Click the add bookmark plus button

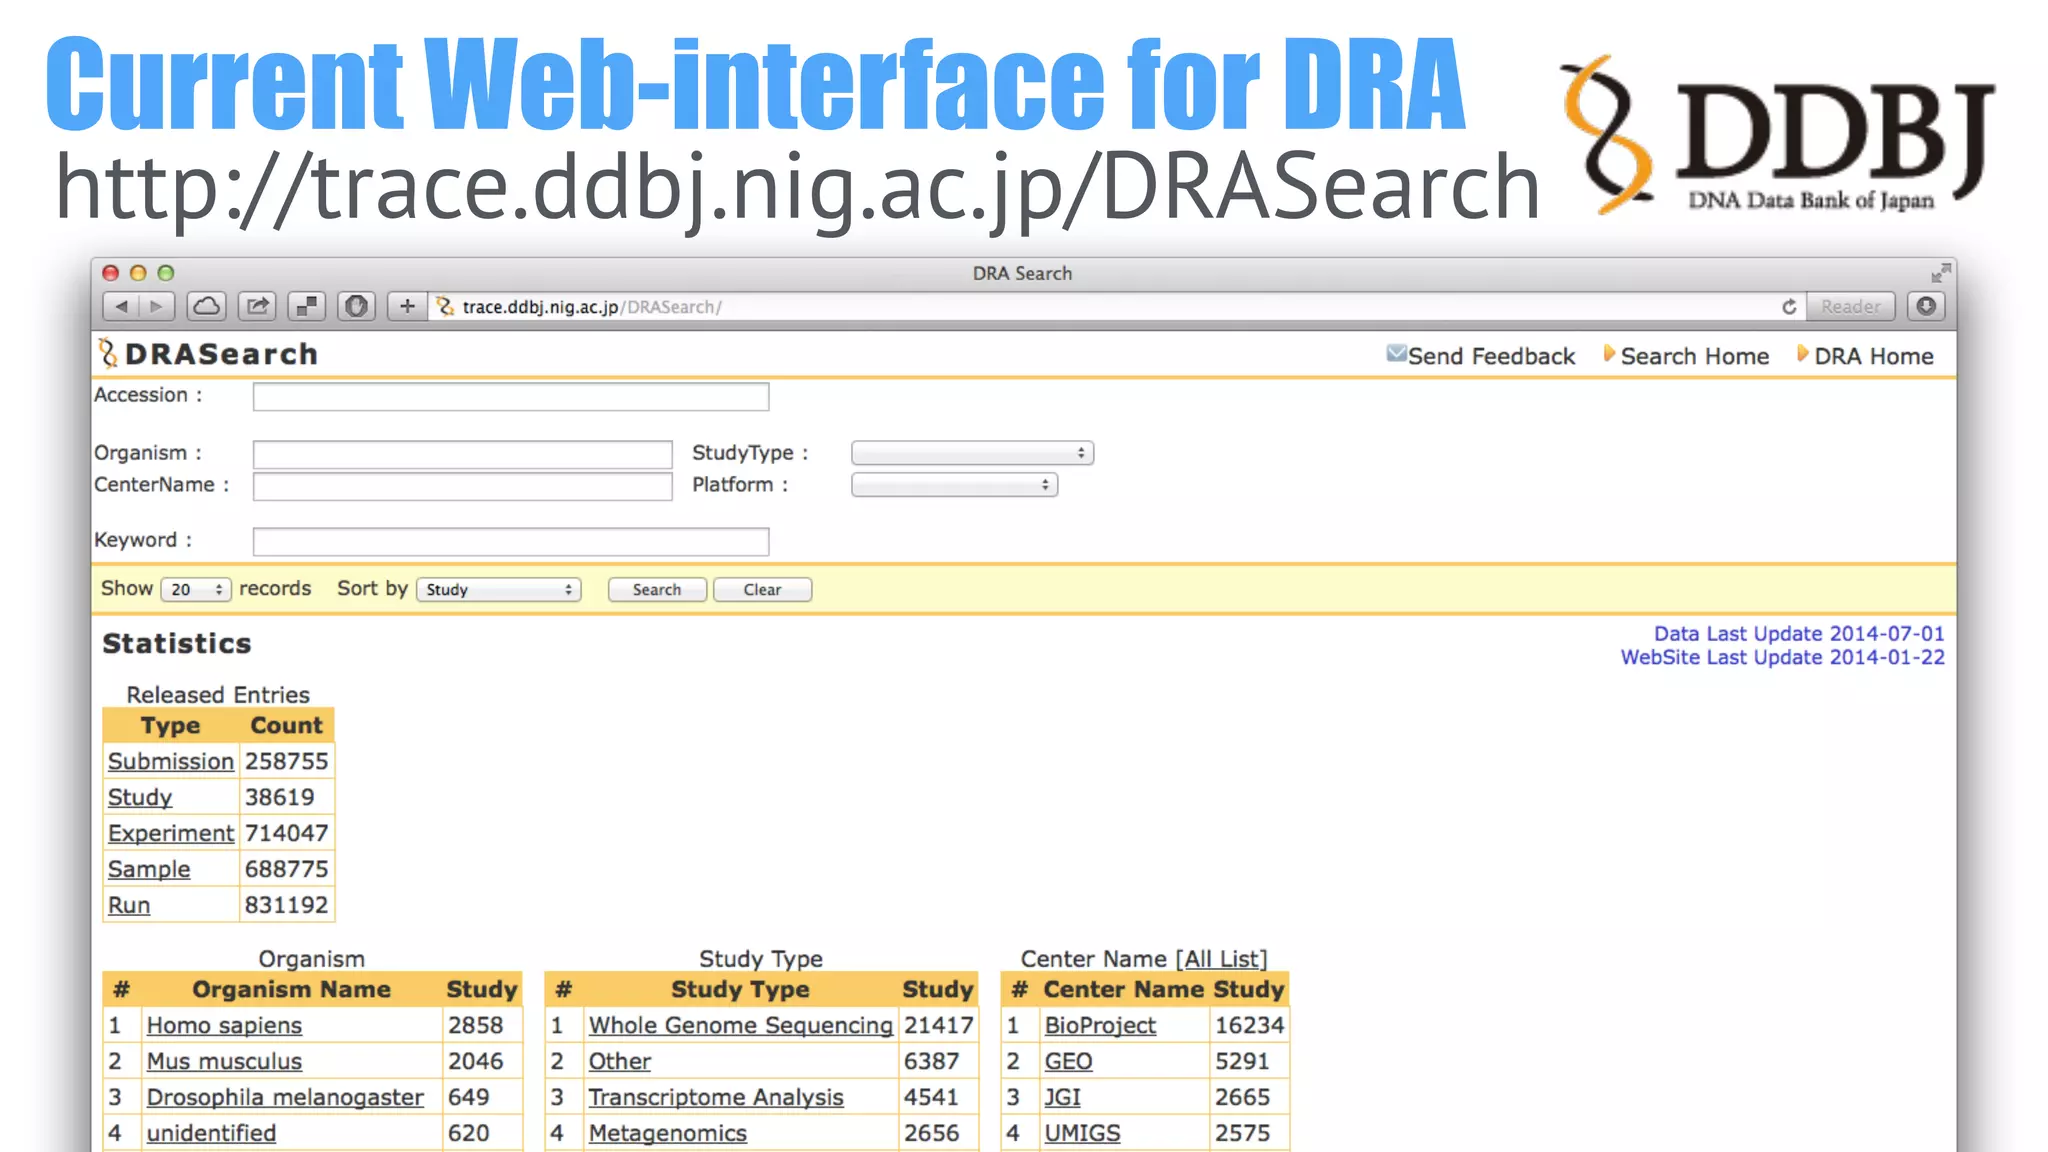(407, 307)
